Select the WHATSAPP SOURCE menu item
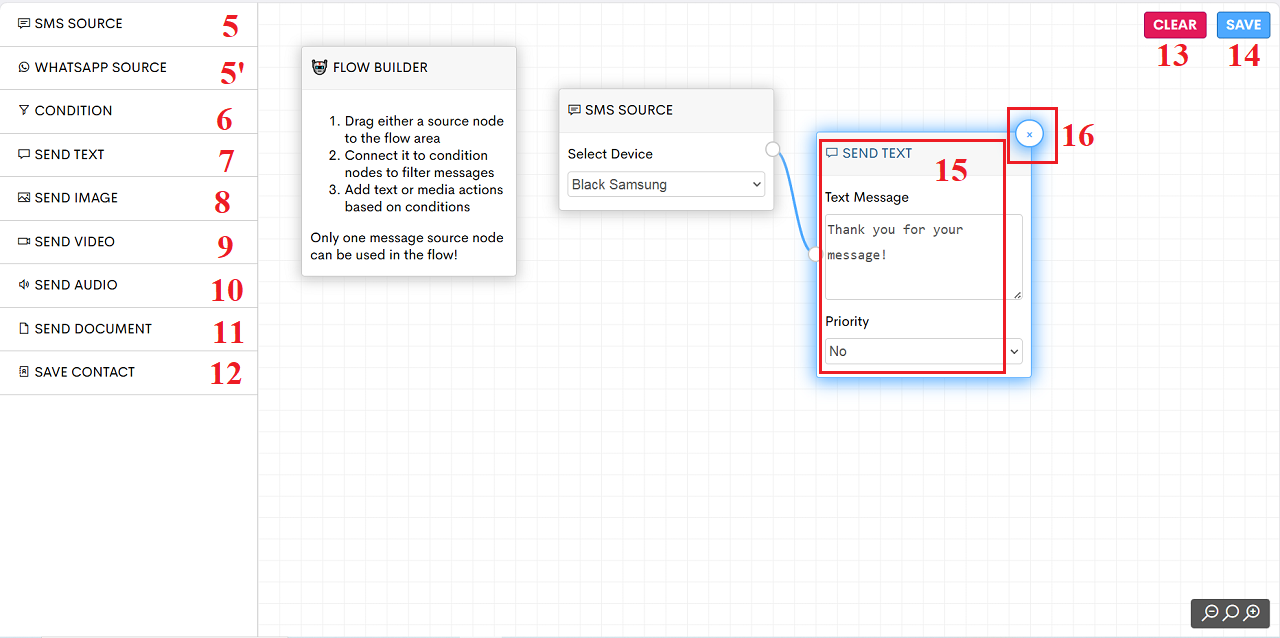Screen dimensions: 1280x638 [128, 67]
